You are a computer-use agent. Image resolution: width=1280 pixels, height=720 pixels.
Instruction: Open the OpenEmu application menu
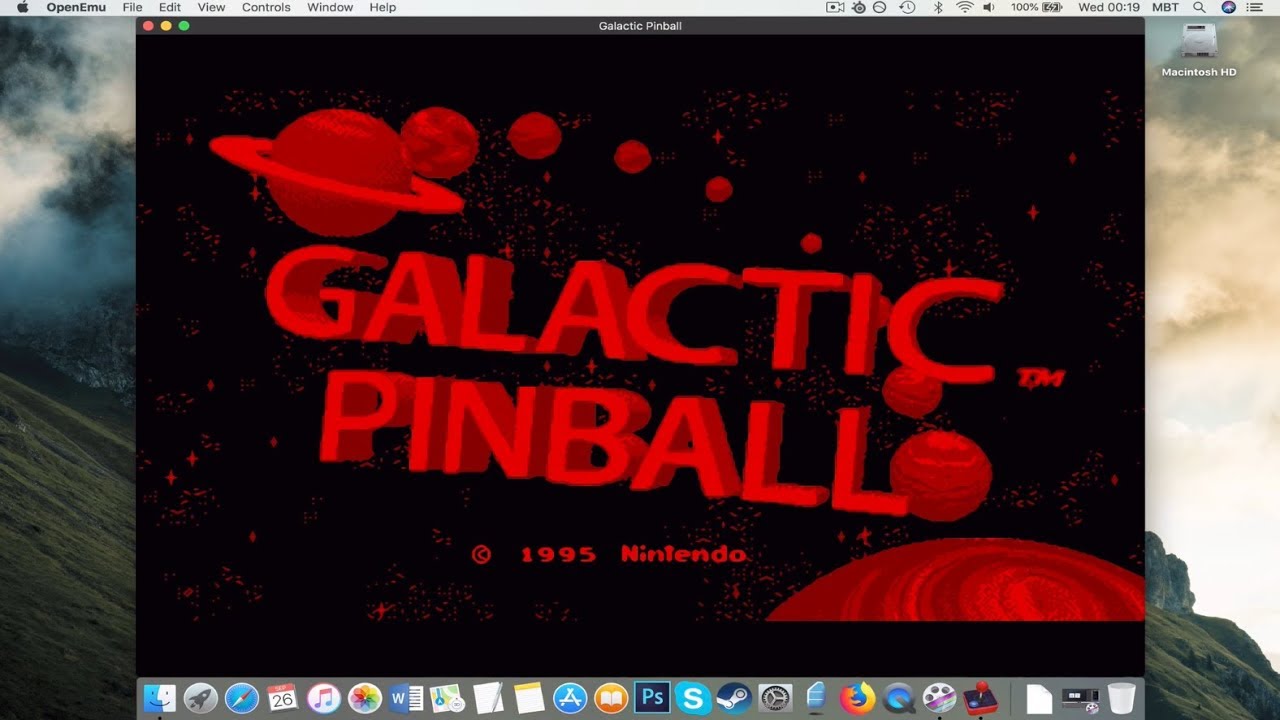click(x=76, y=7)
